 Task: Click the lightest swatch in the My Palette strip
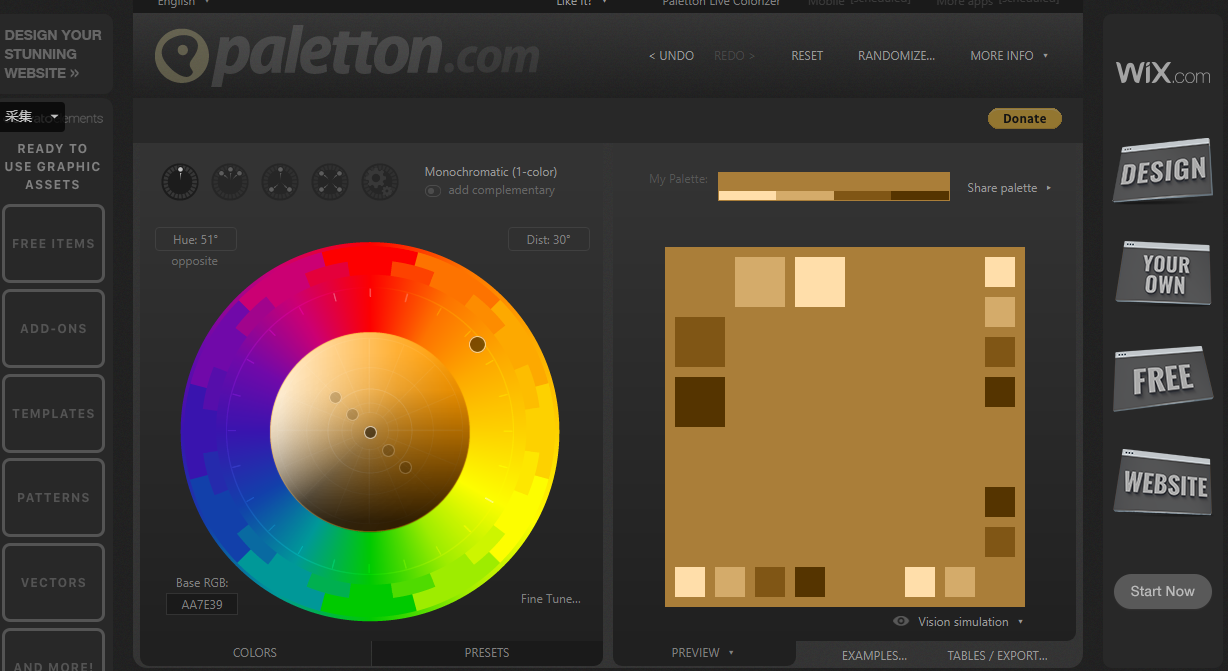tap(747, 196)
